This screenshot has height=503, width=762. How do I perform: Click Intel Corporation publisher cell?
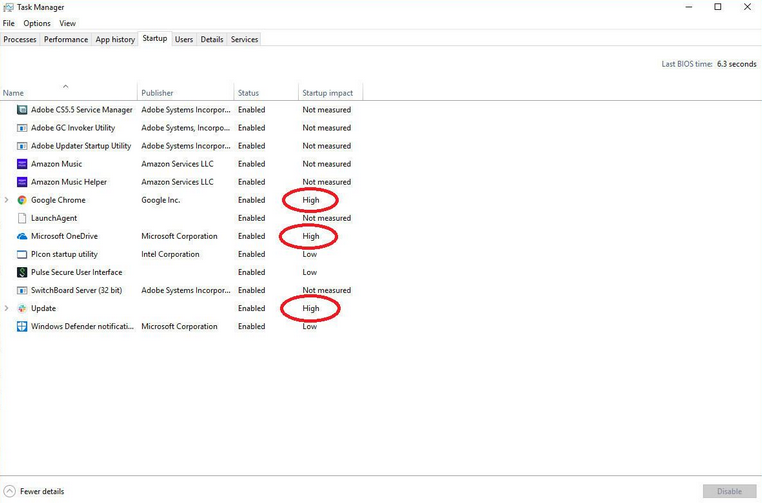170,254
